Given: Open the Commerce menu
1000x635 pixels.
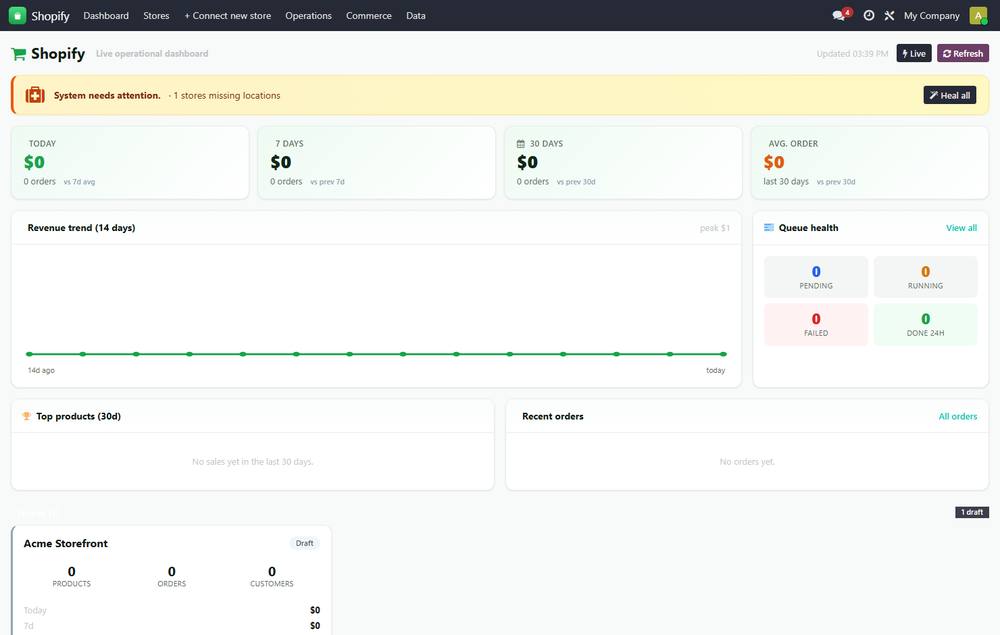Looking at the screenshot, I should (369, 15).
